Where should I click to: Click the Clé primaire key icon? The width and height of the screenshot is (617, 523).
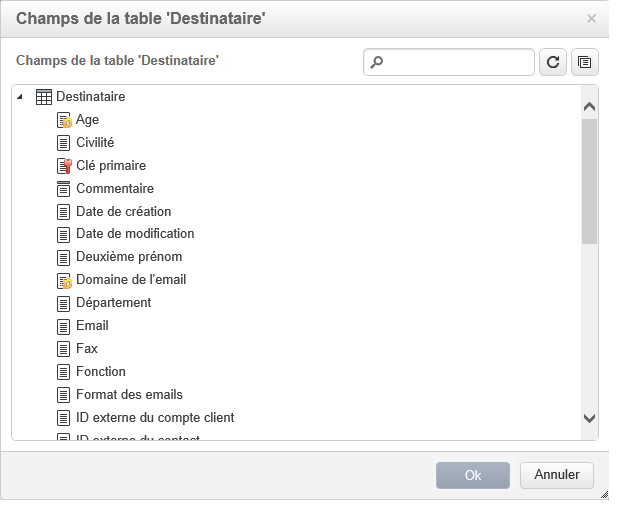tap(64, 166)
